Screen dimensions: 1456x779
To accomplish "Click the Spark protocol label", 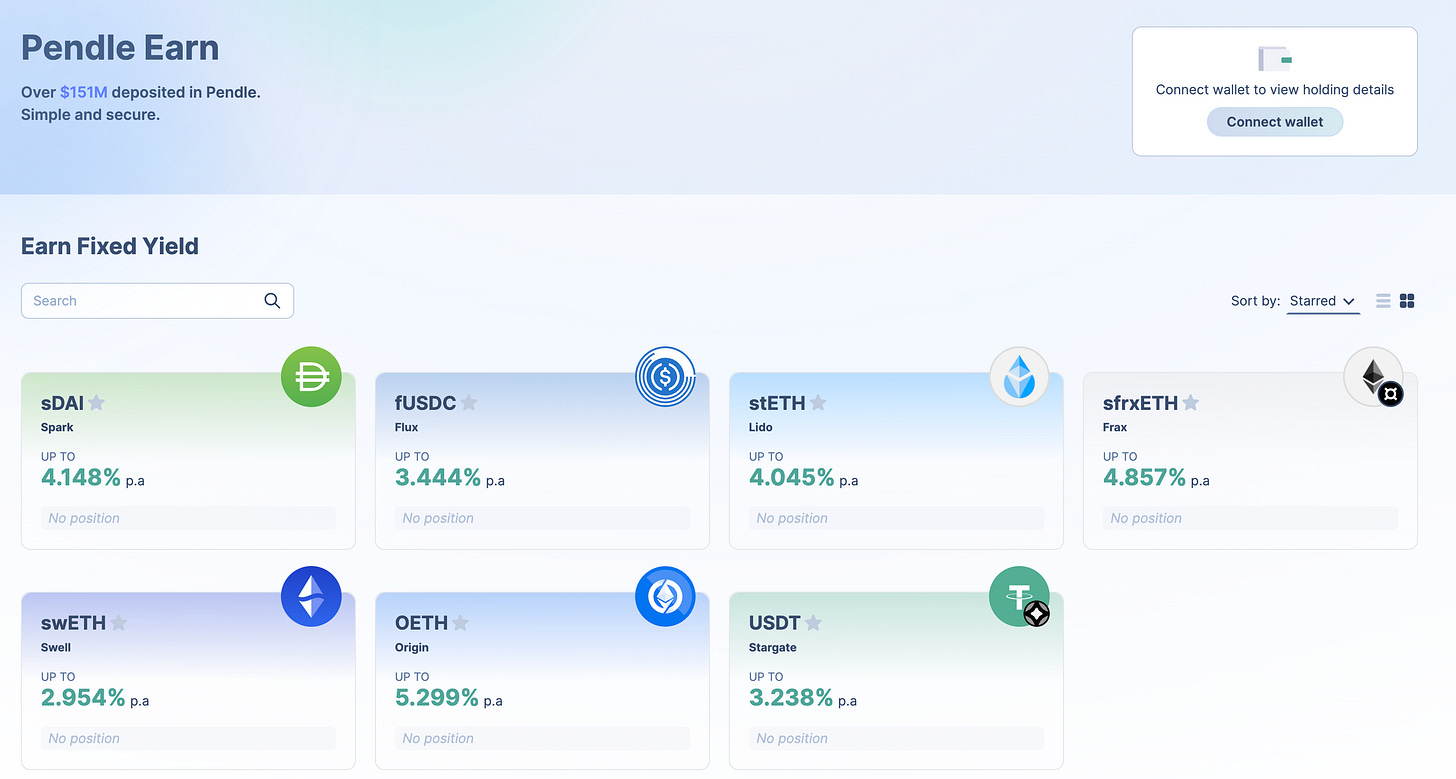I will (57, 427).
